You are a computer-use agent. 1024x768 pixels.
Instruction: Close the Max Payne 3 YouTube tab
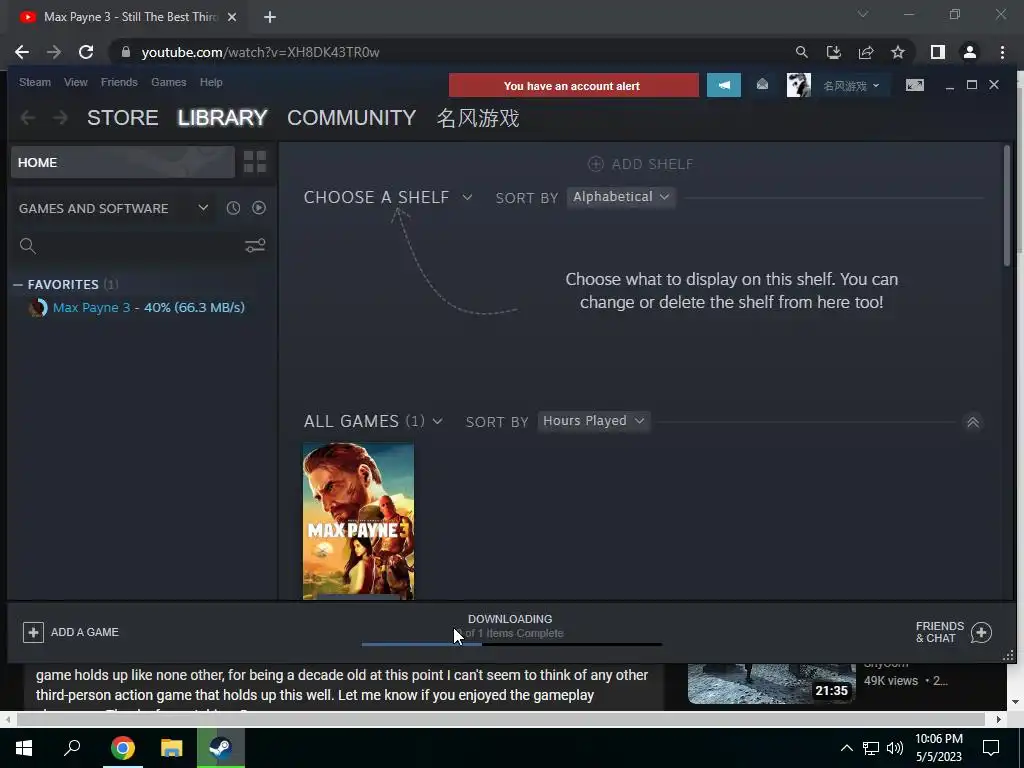pos(232,17)
